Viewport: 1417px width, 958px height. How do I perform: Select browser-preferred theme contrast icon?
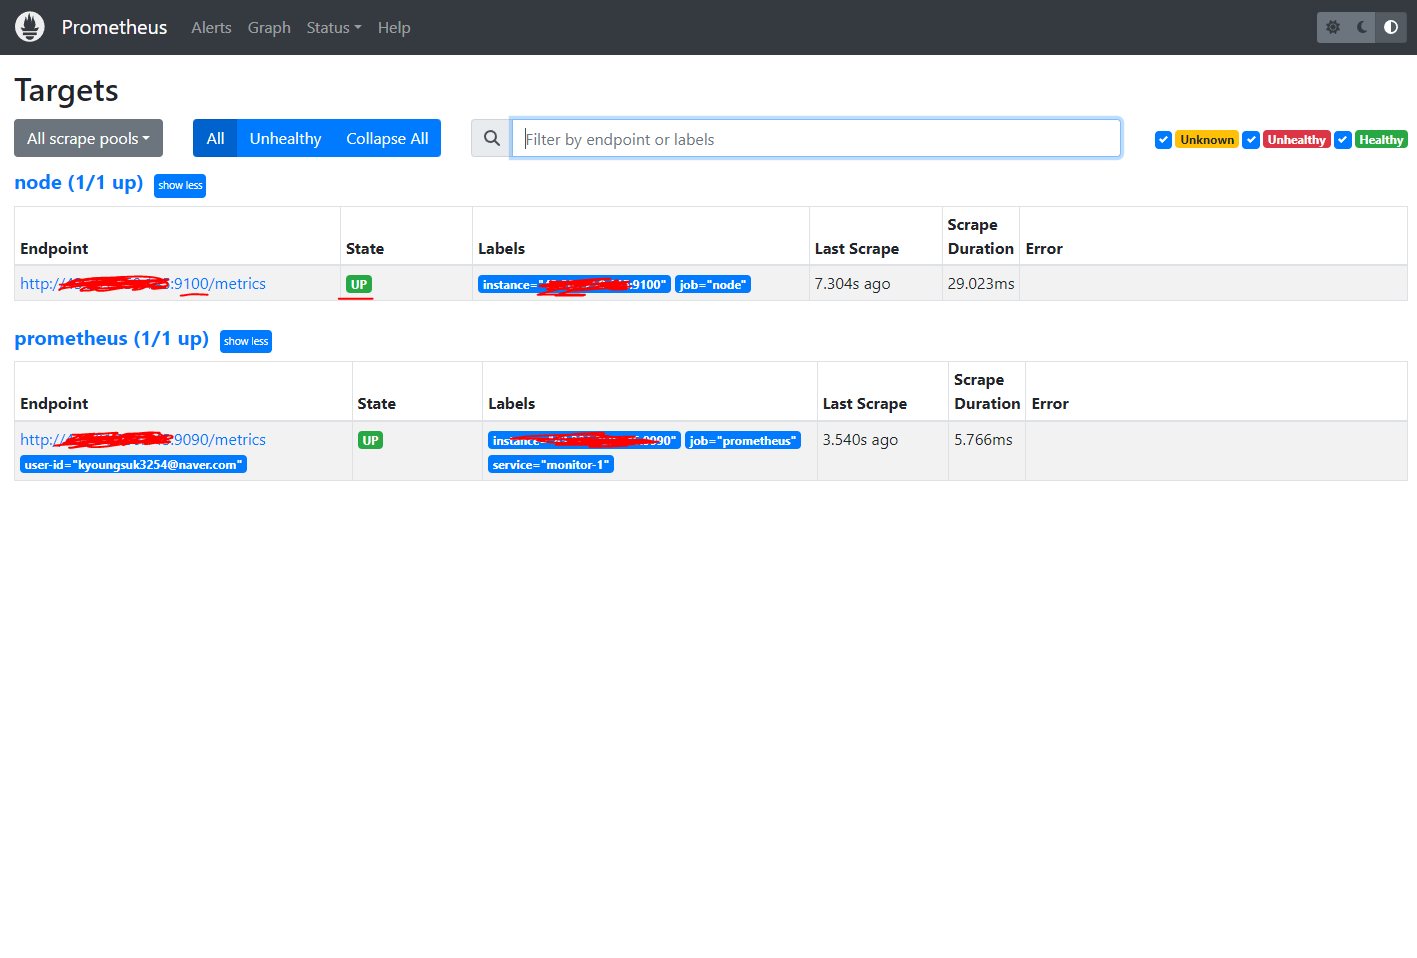pos(1391,27)
